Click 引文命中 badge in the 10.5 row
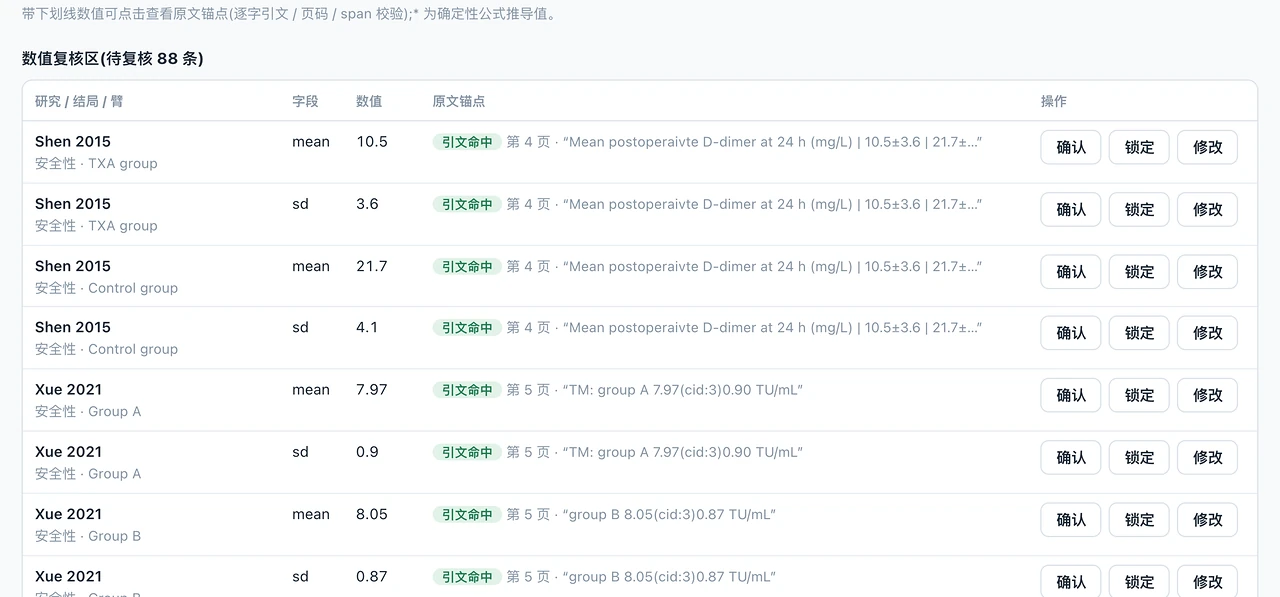This screenshot has width=1280, height=597. [467, 142]
